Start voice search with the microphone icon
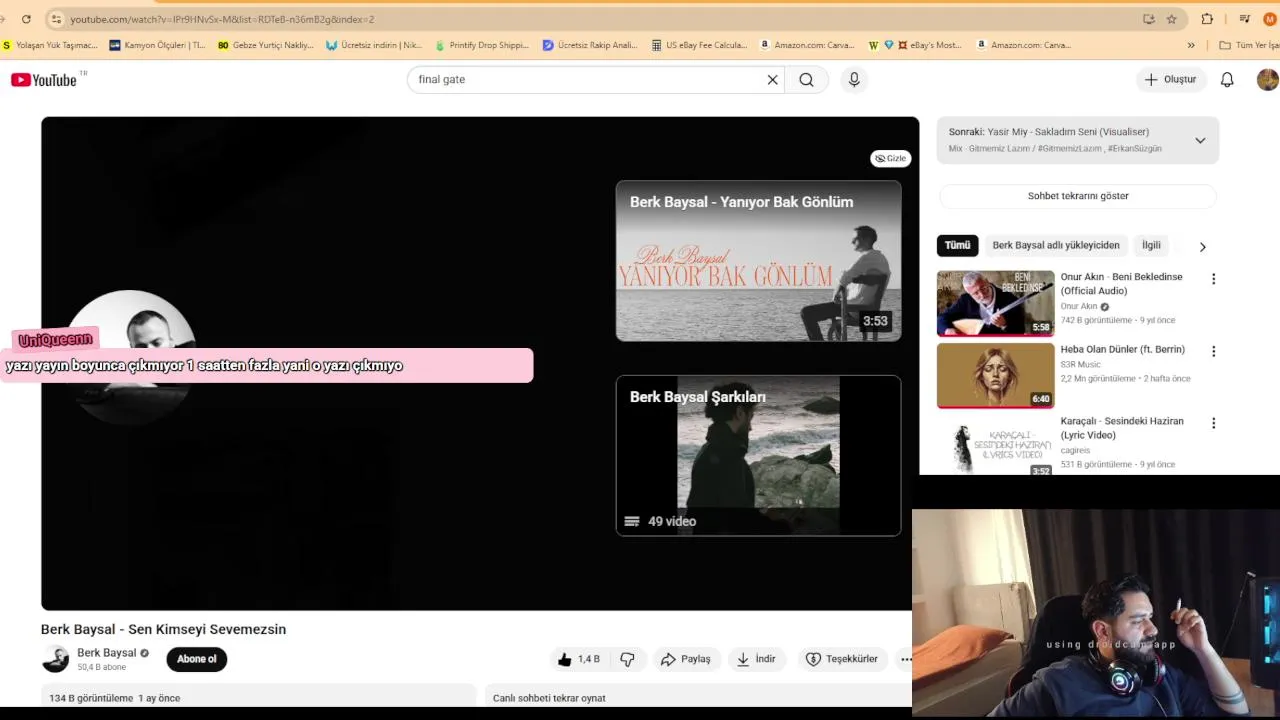Screen dimensions: 1280x720 (x=853, y=80)
